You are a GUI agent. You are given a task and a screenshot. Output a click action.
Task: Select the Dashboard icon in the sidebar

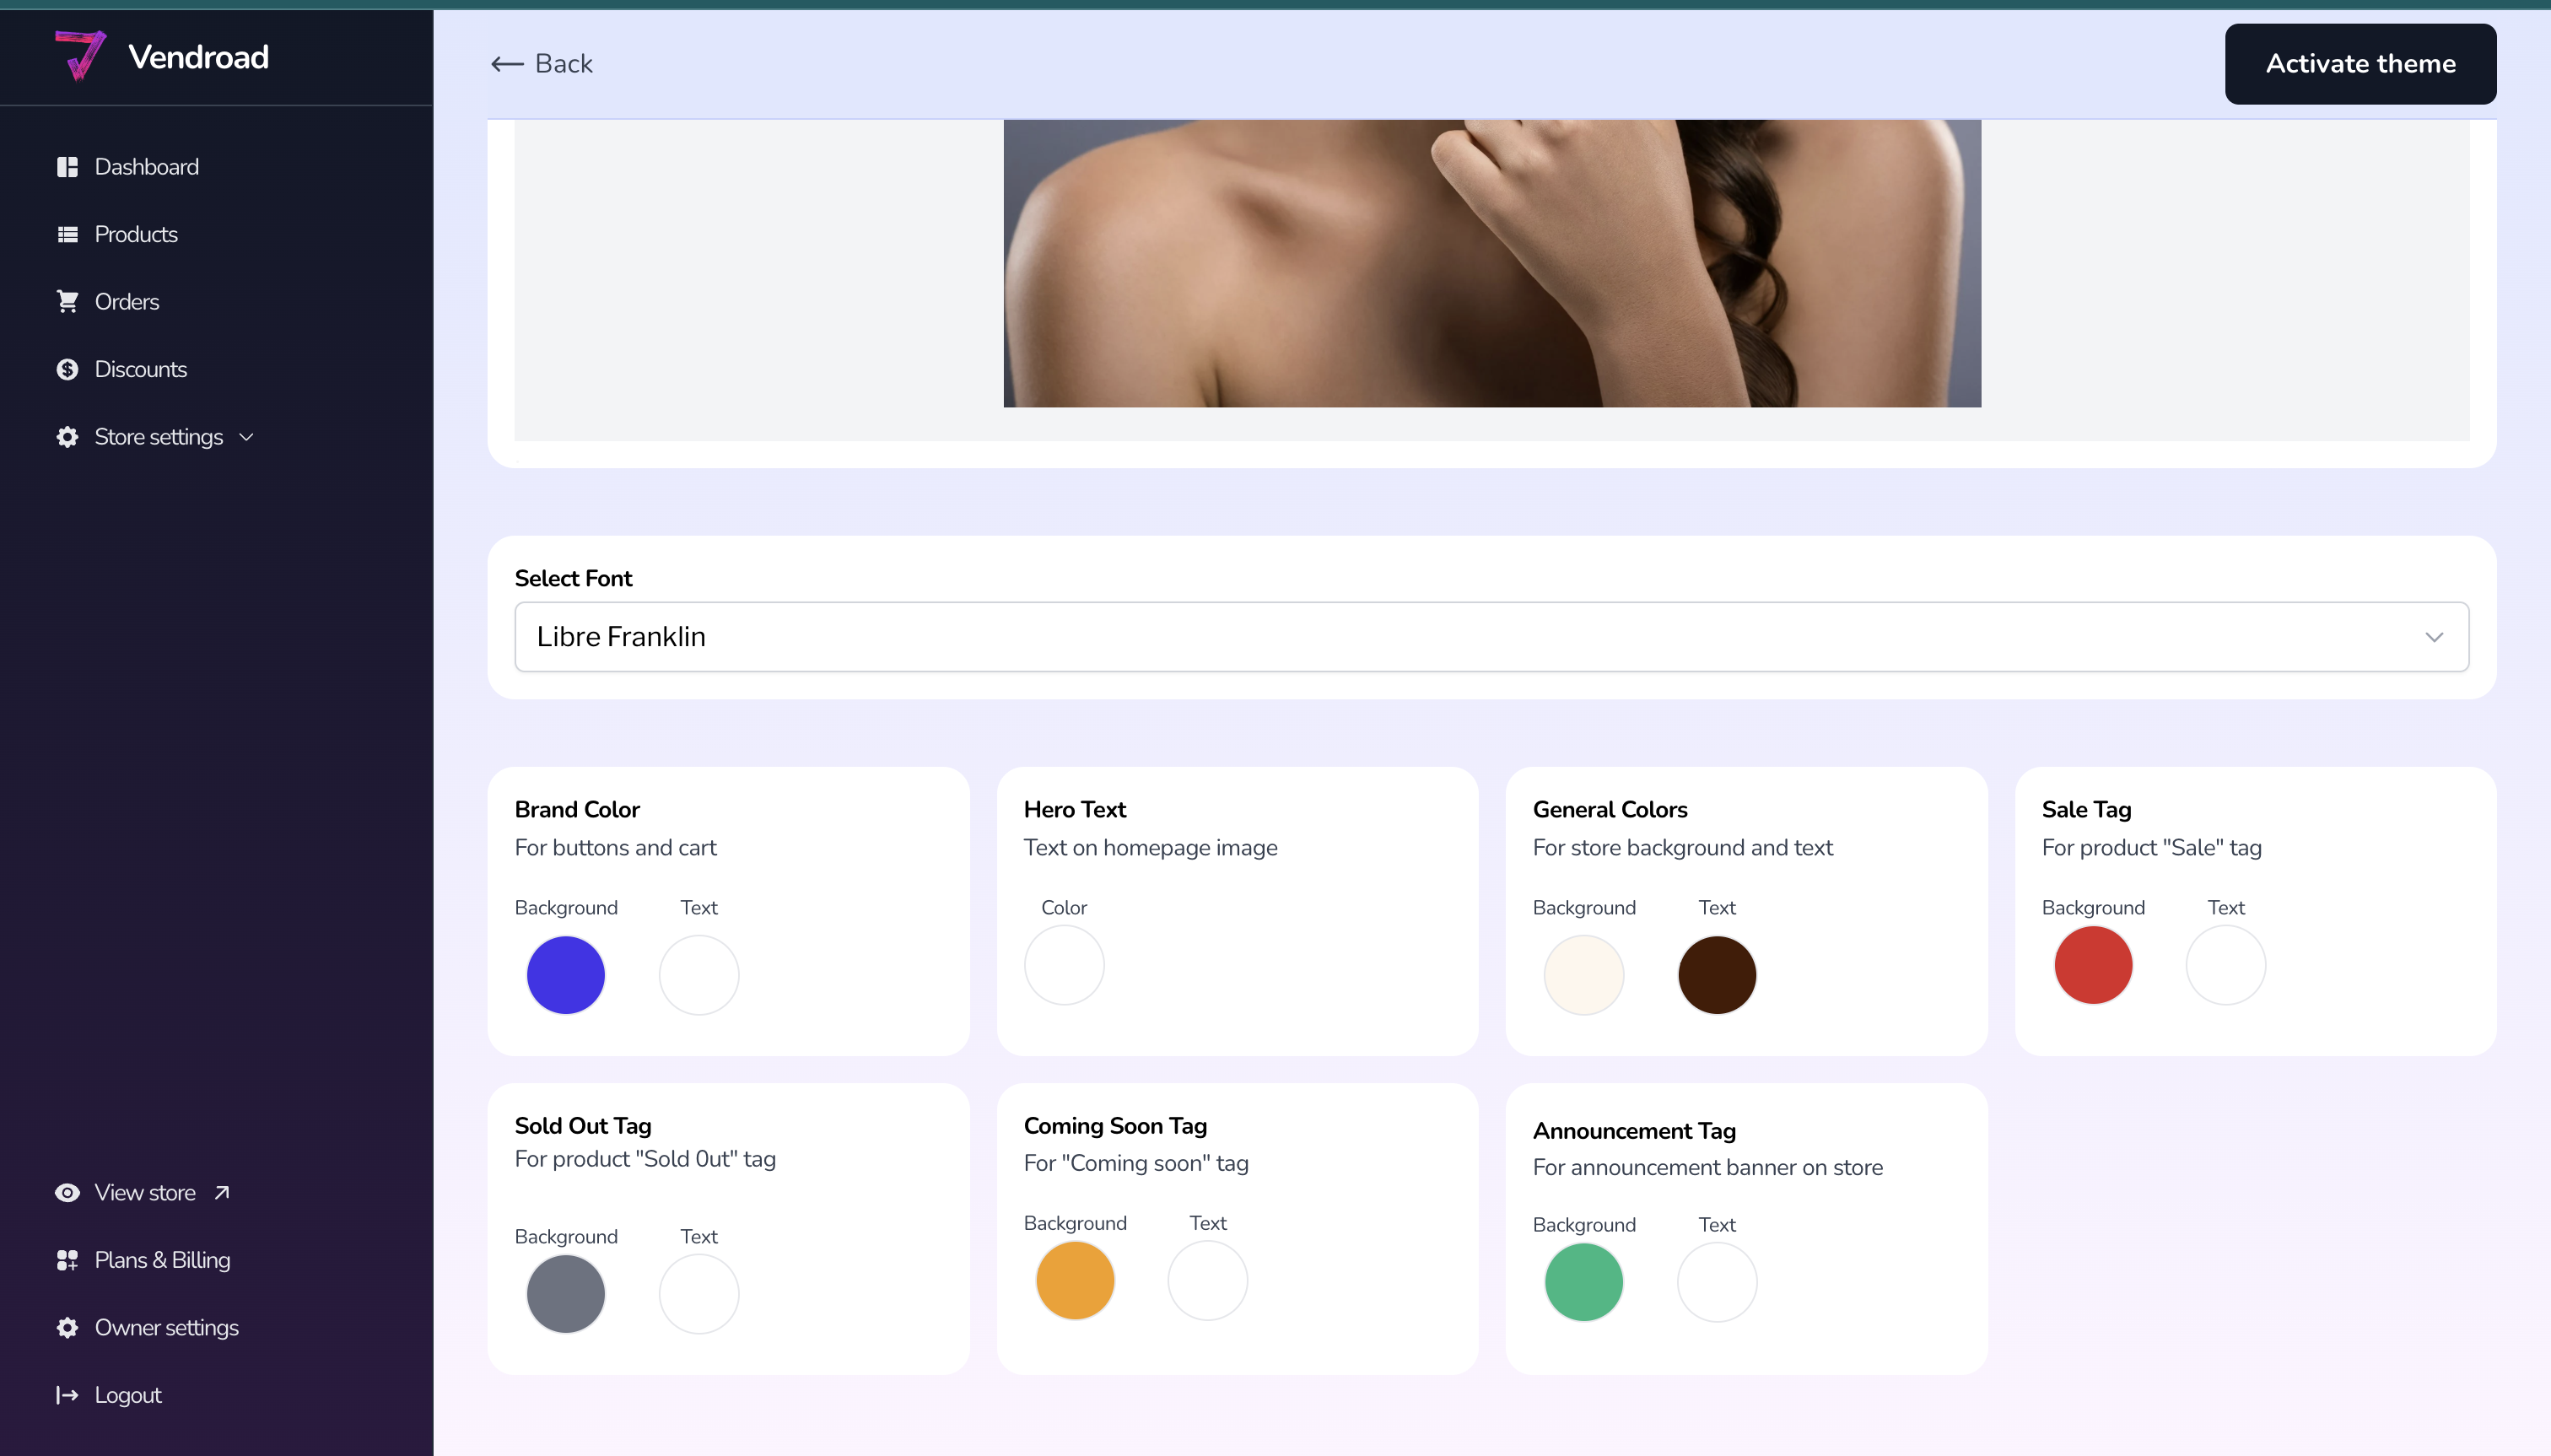tap(67, 166)
